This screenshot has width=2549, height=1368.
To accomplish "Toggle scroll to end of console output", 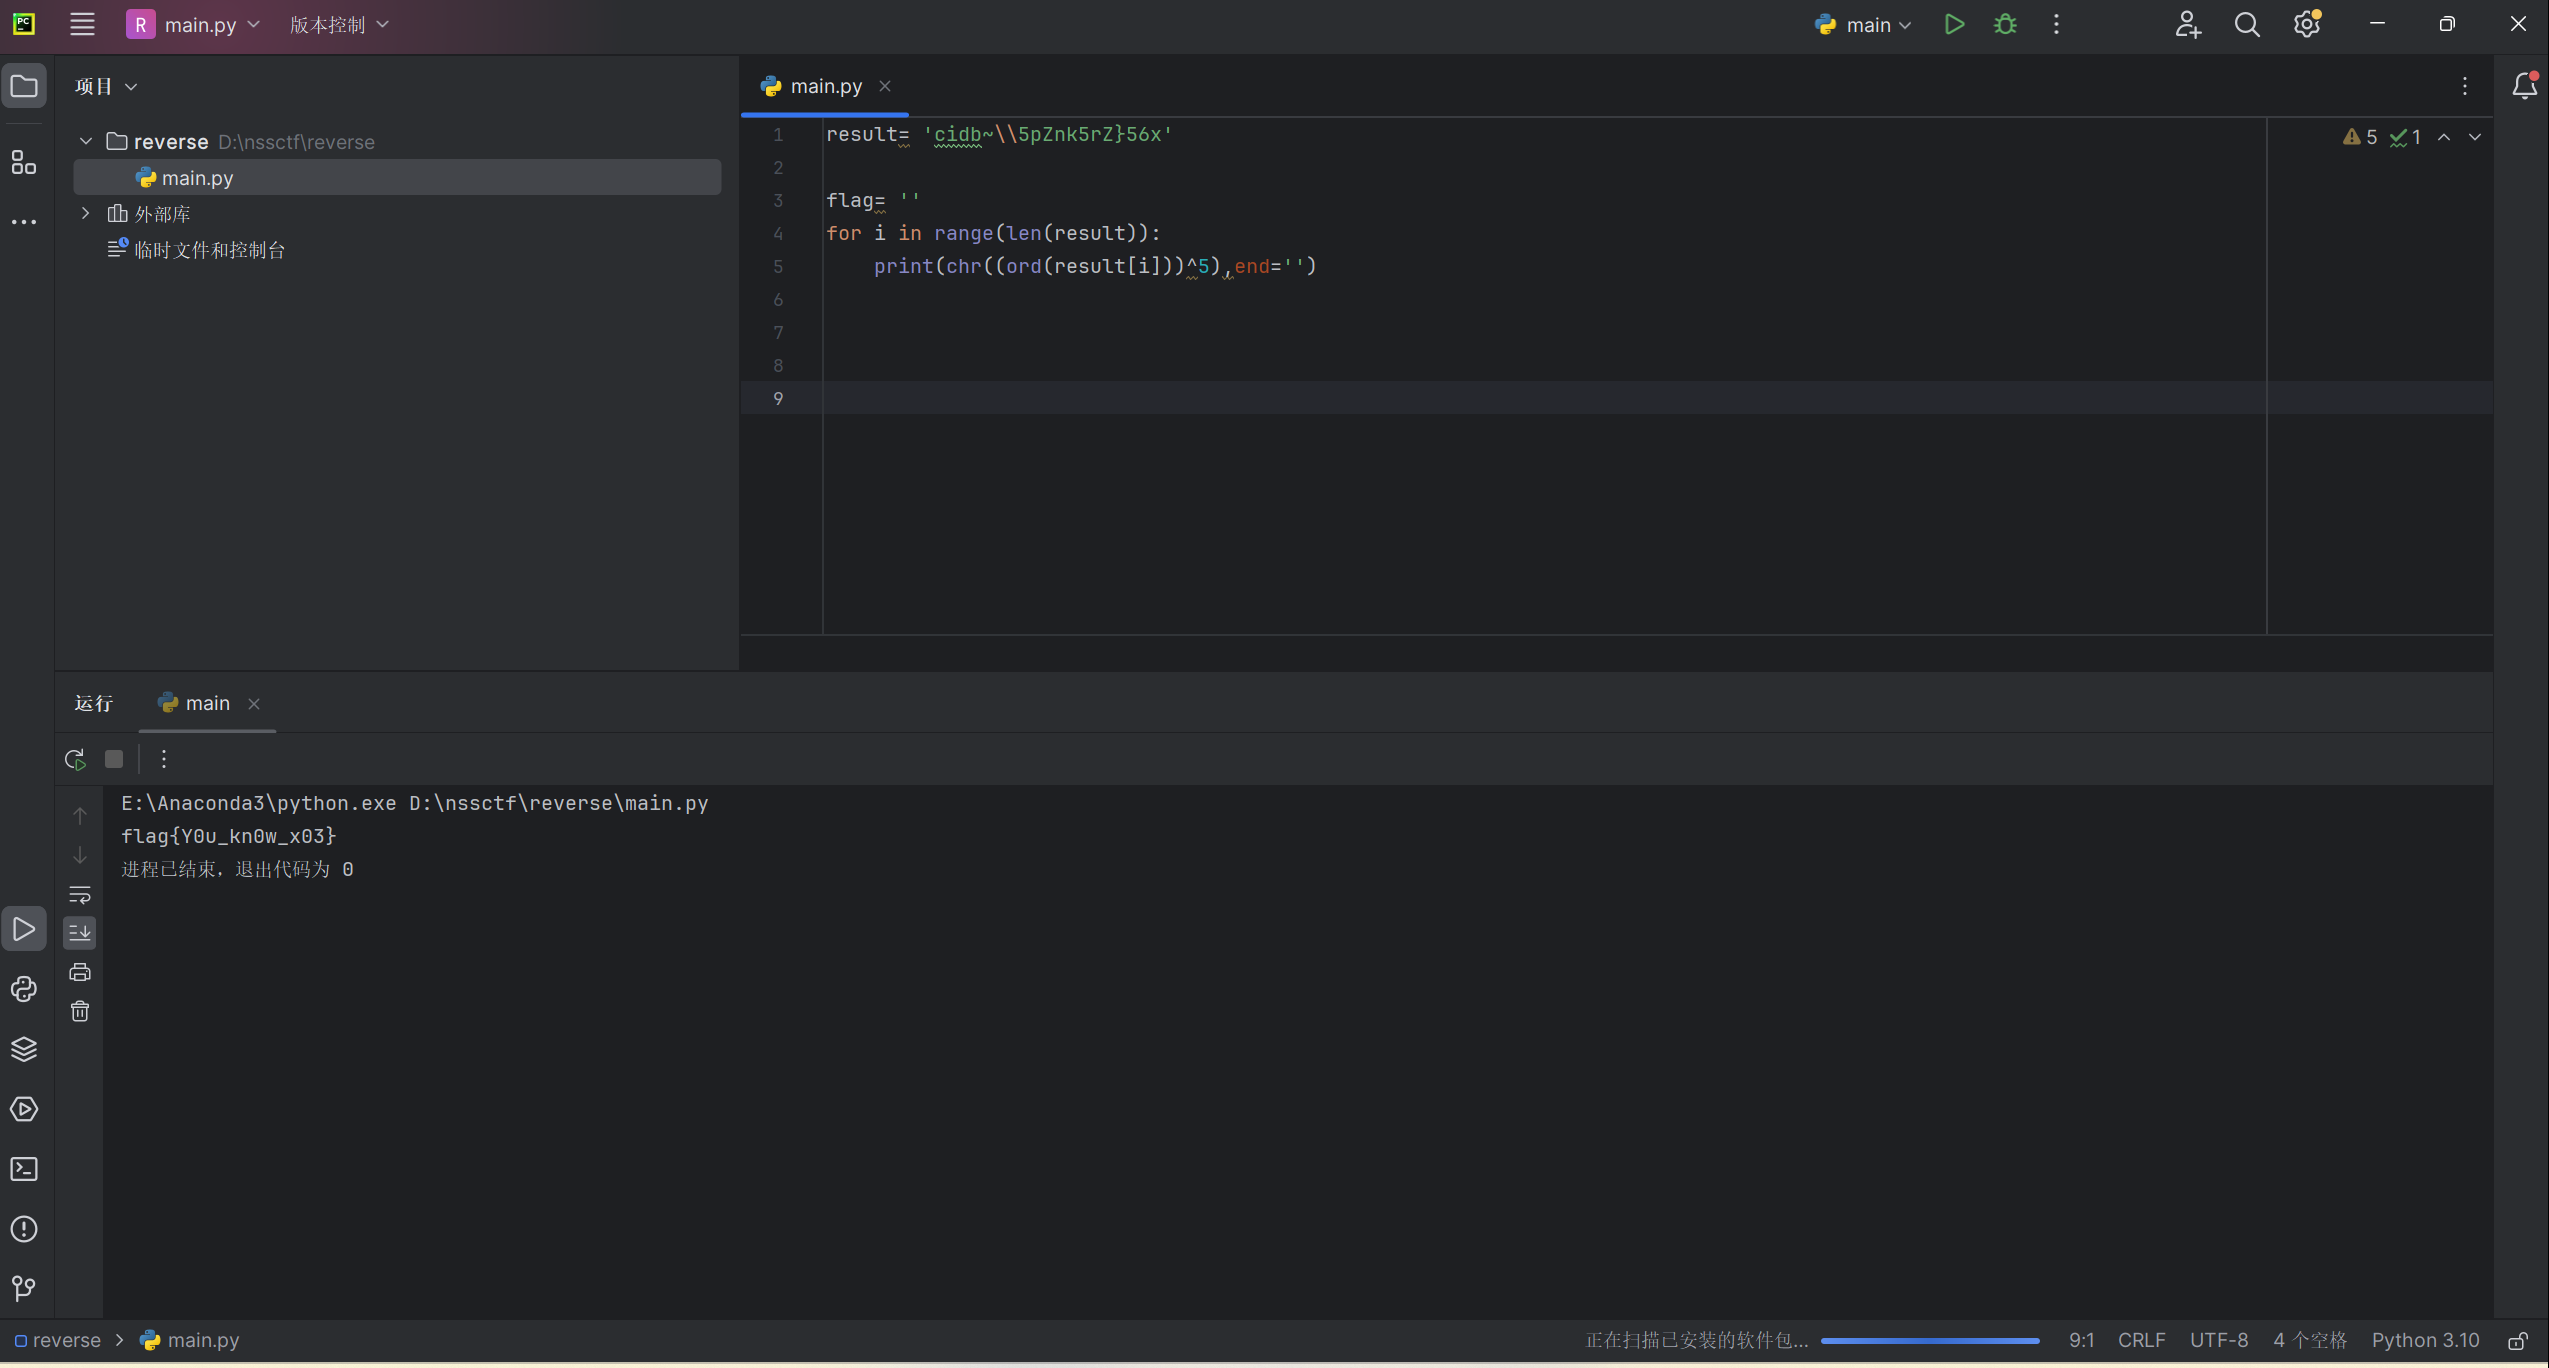I will [x=80, y=932].
